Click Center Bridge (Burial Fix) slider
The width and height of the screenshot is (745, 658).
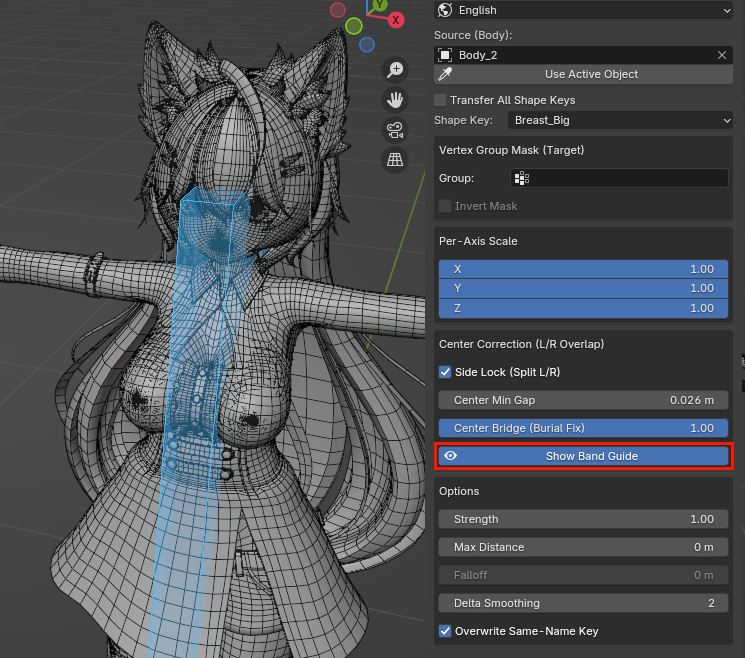583,428
